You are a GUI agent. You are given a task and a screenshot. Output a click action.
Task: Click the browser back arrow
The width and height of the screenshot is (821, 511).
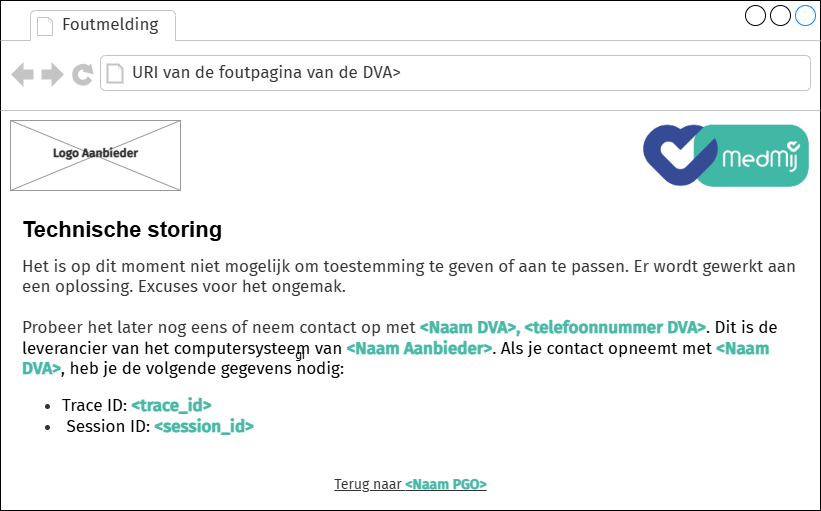(x=22, y=74)
